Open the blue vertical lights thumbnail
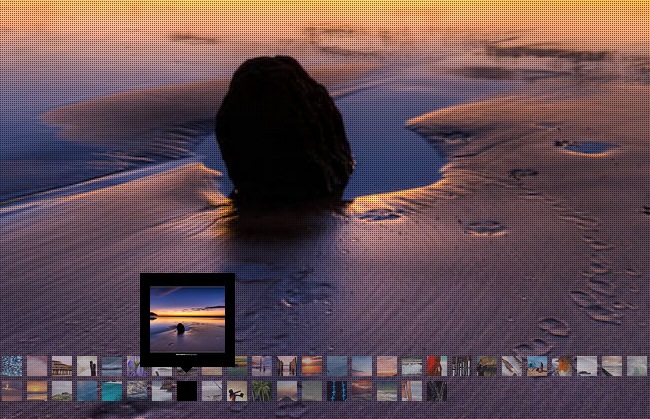 pos(336,391)
